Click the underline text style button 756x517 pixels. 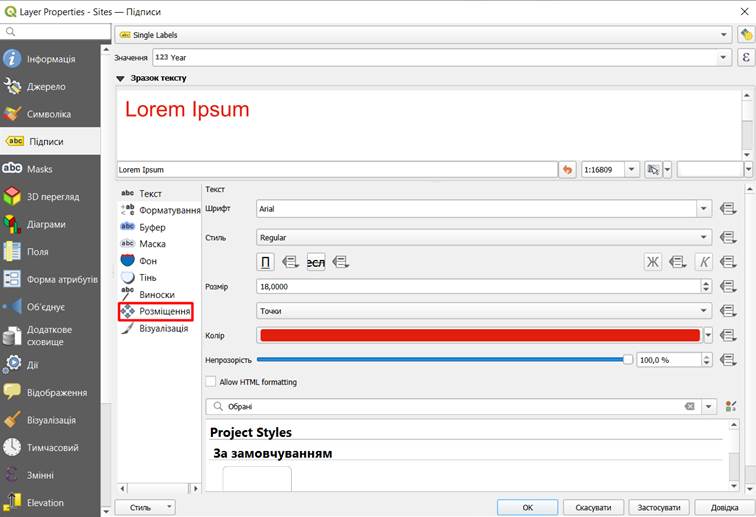point(266,262)
